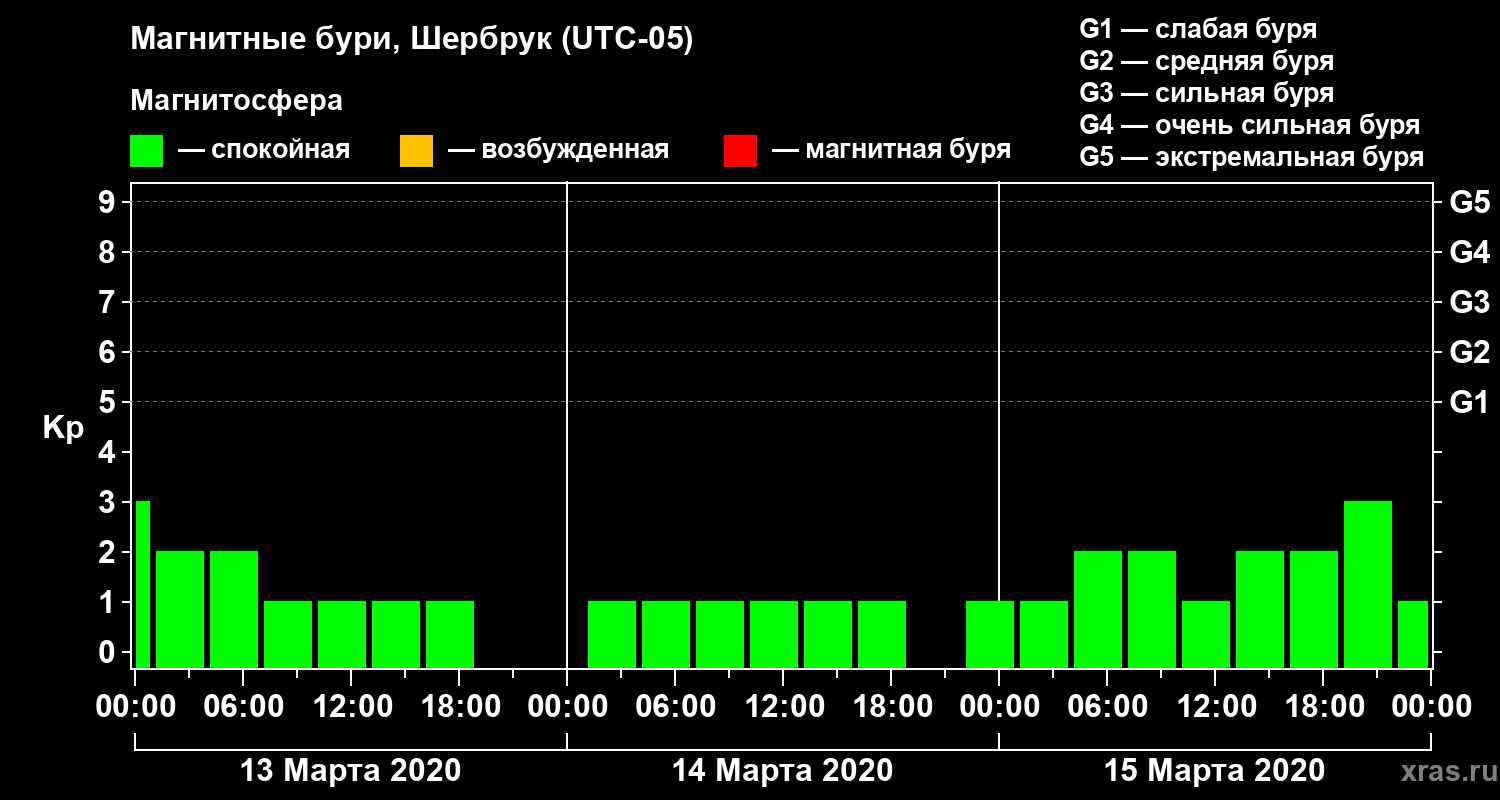This screenshot has height=800, width=1500.
Task: Click the green 'спокойная' legend swatch
Action: (147, 151)
